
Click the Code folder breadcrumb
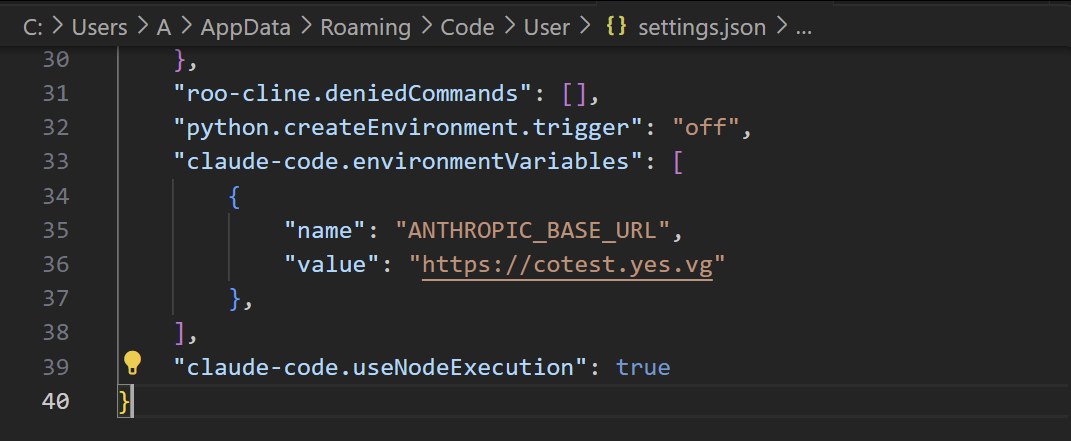pyautogui.click(x=467, y=27)
